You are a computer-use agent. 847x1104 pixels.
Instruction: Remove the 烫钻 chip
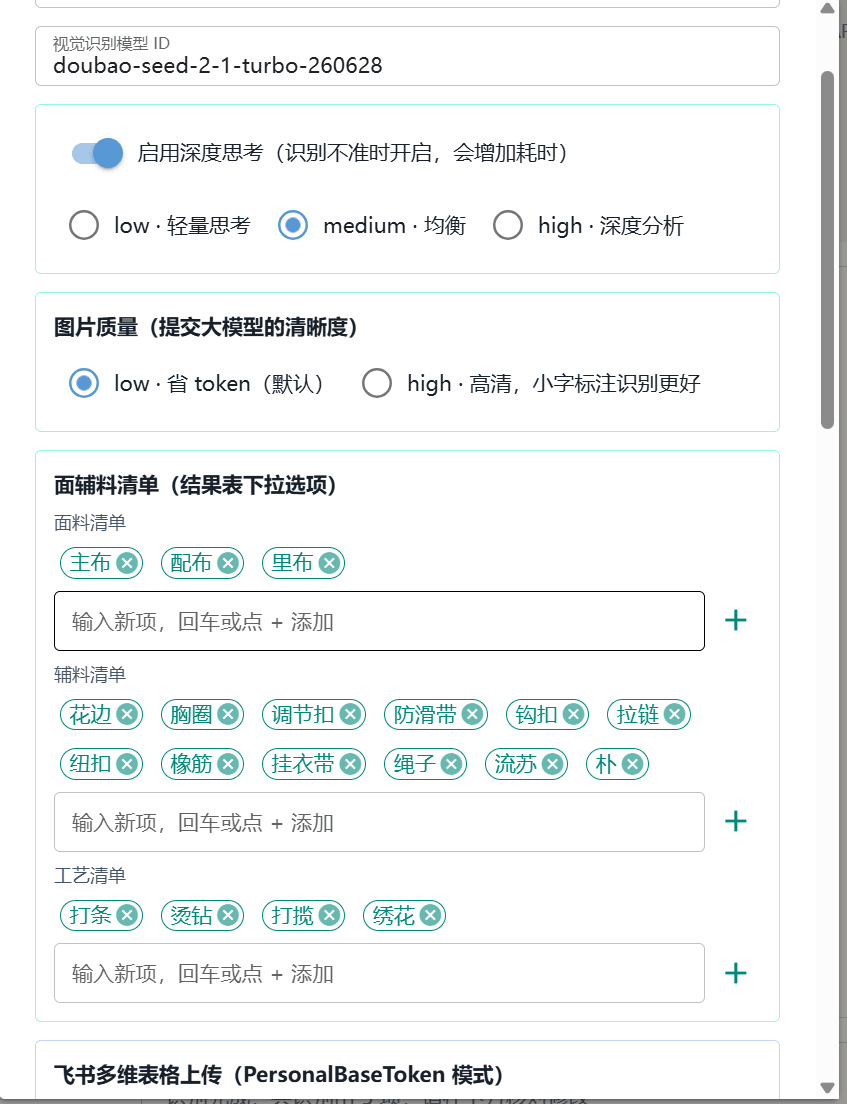click(227, 915)
